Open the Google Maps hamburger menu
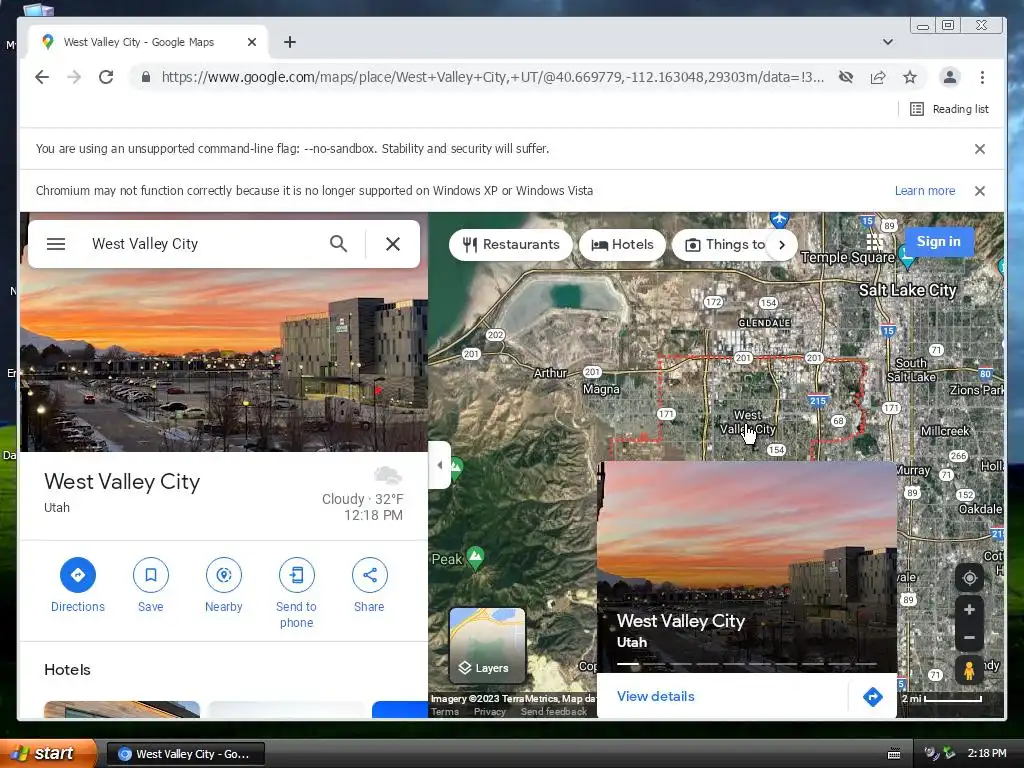This screenshot has height=768, width=1024. tap(56, 244)
